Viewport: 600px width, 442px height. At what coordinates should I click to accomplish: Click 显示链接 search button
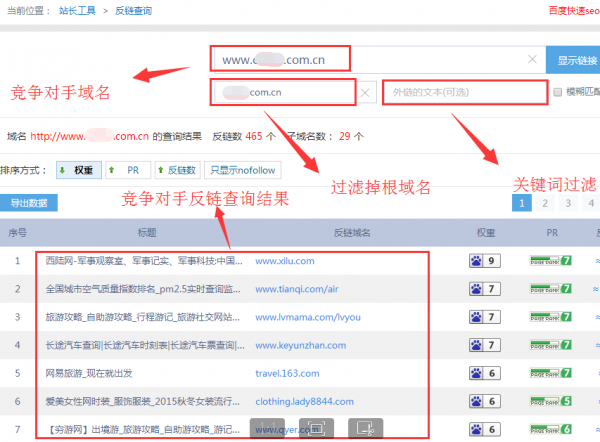point(573,60)
